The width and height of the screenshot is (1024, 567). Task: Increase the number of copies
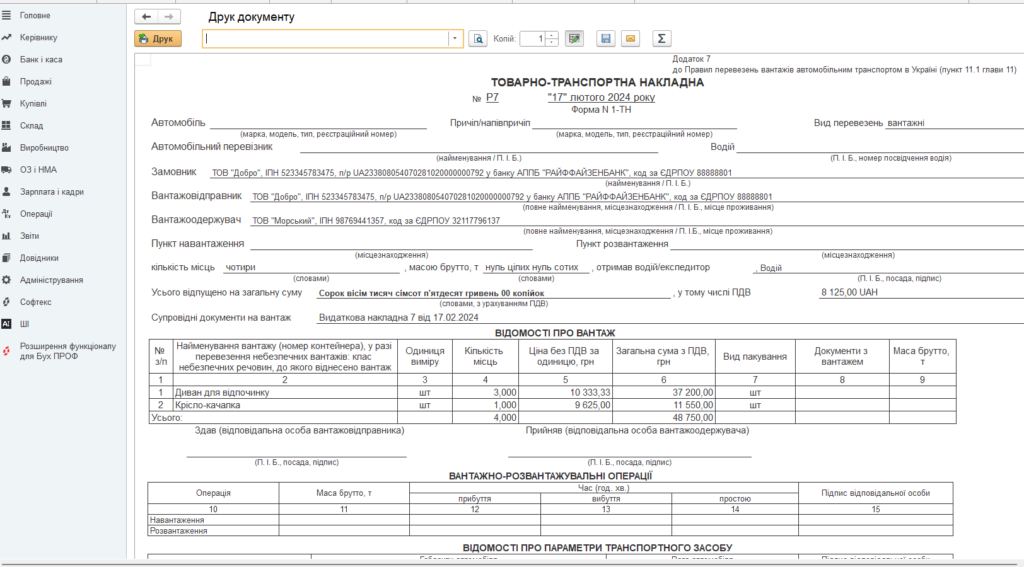552,35
